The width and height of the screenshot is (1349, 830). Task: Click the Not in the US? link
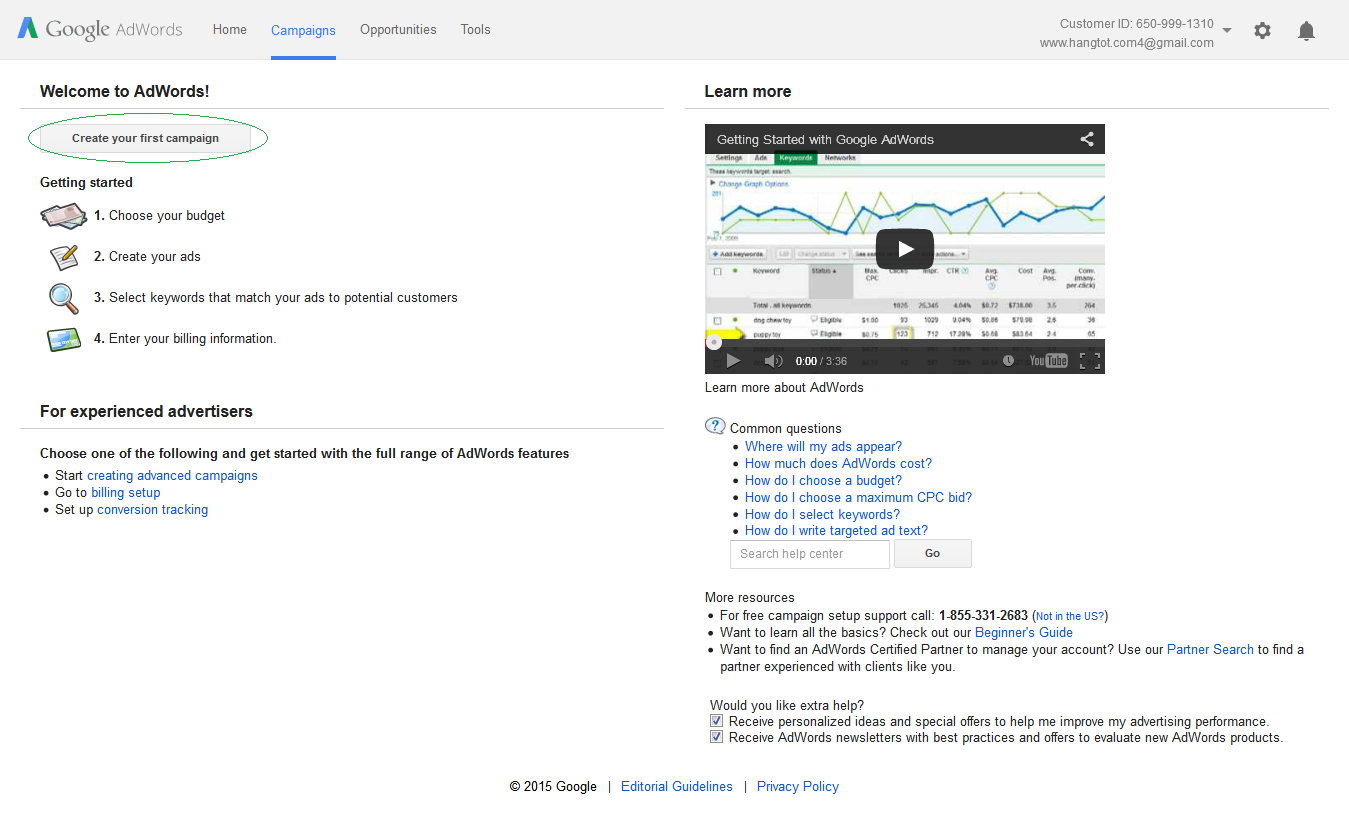coord(1070,617)
